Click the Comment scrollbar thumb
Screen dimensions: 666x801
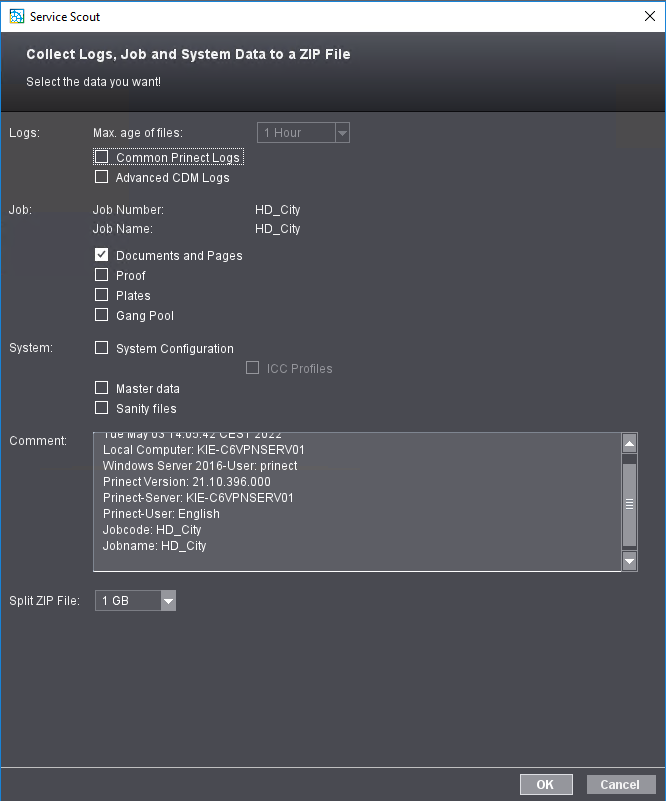629,505
